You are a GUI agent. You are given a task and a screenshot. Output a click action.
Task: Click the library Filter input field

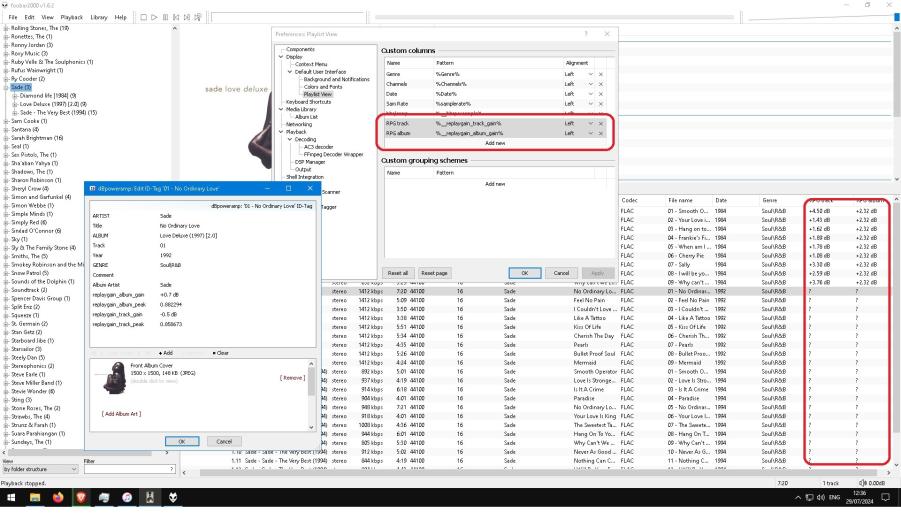coord(128,469)
